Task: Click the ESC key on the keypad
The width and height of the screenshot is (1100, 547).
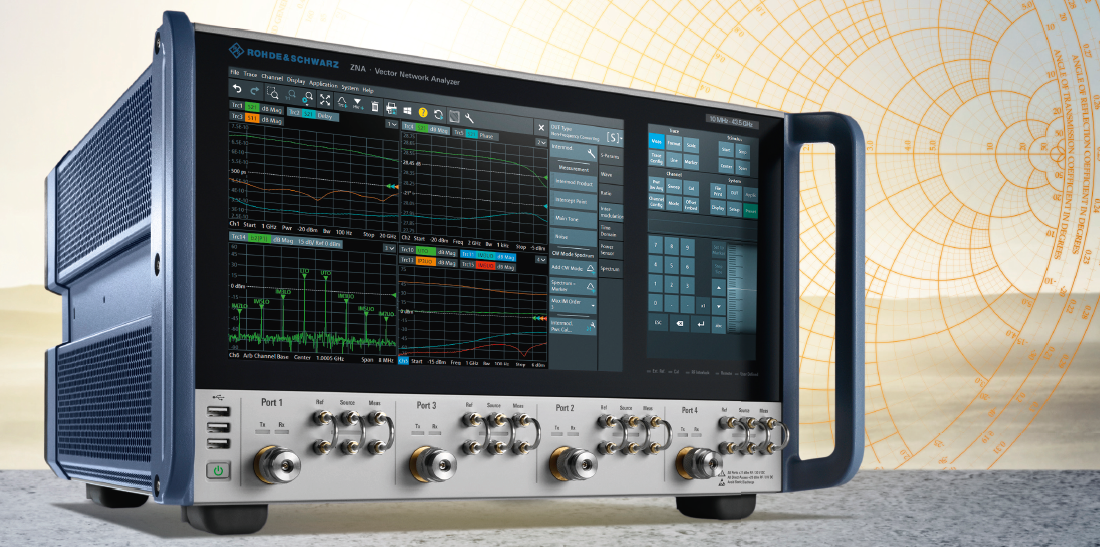Action: [x=657, y=323]
